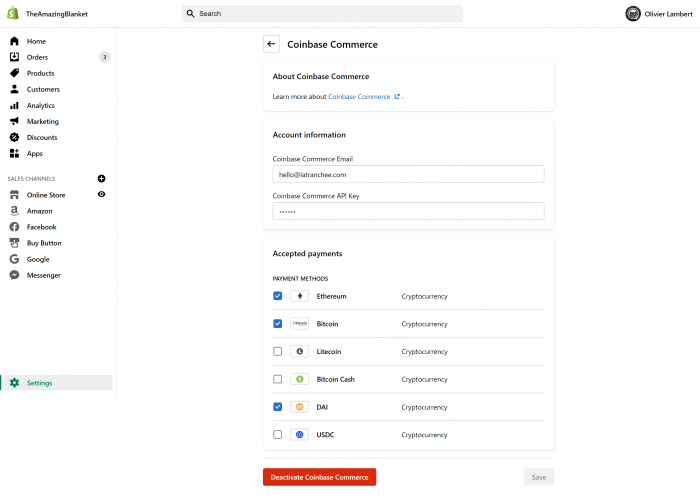Click the Online Store storefront icon
Image resolution: width=700 pixels, height=503 pixels.
[14, 195]
